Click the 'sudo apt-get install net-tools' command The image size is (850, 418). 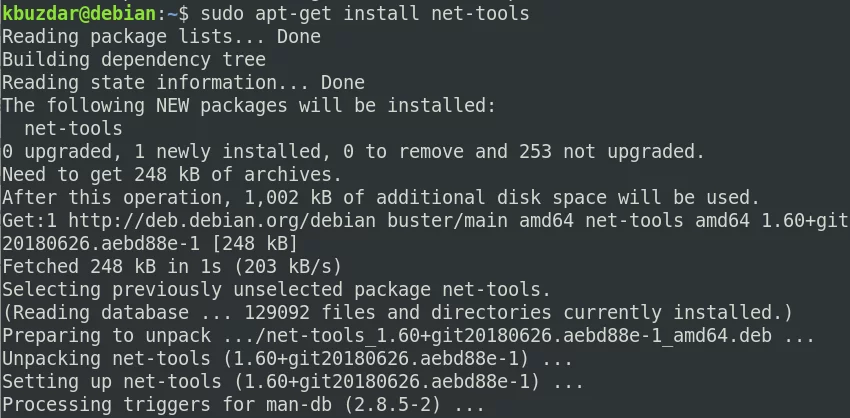(x=365, y=14)
